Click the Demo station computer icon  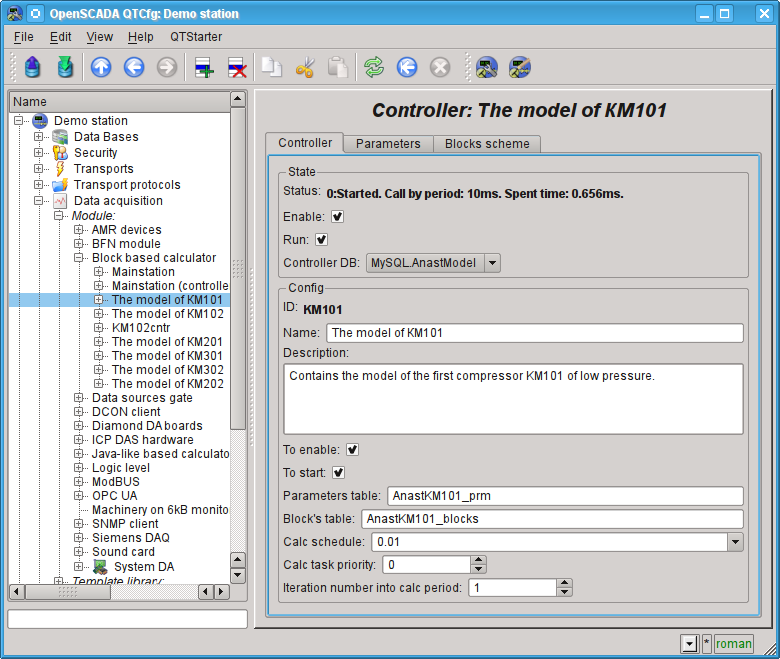coord(40,120)
